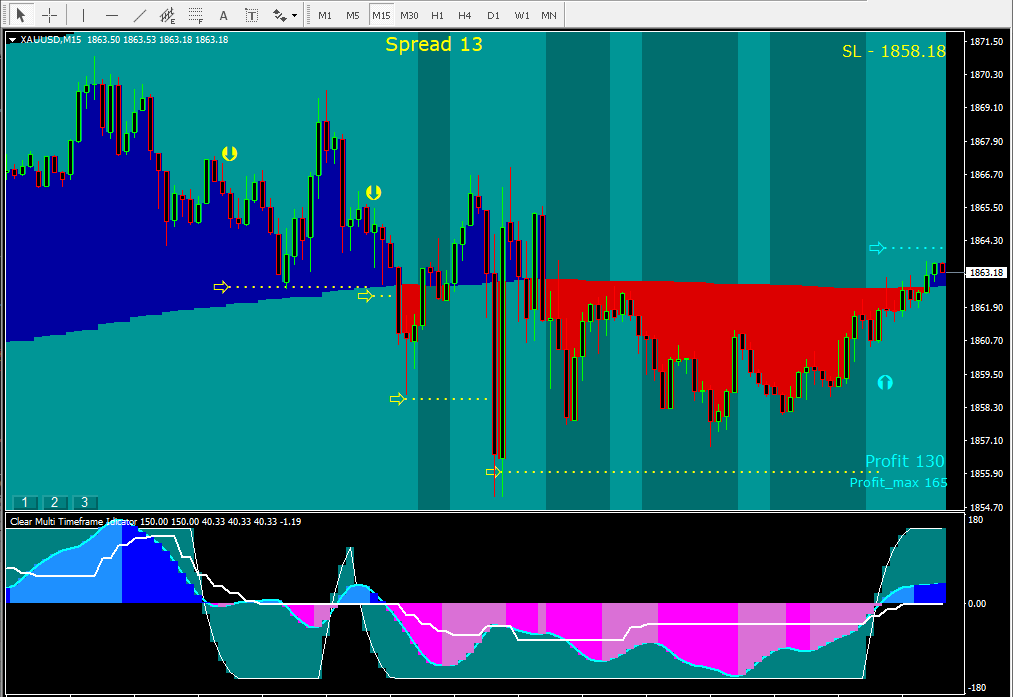Viewport: 1013px width, 697px height.
Task: Click chart button 1
Action: 25,502
